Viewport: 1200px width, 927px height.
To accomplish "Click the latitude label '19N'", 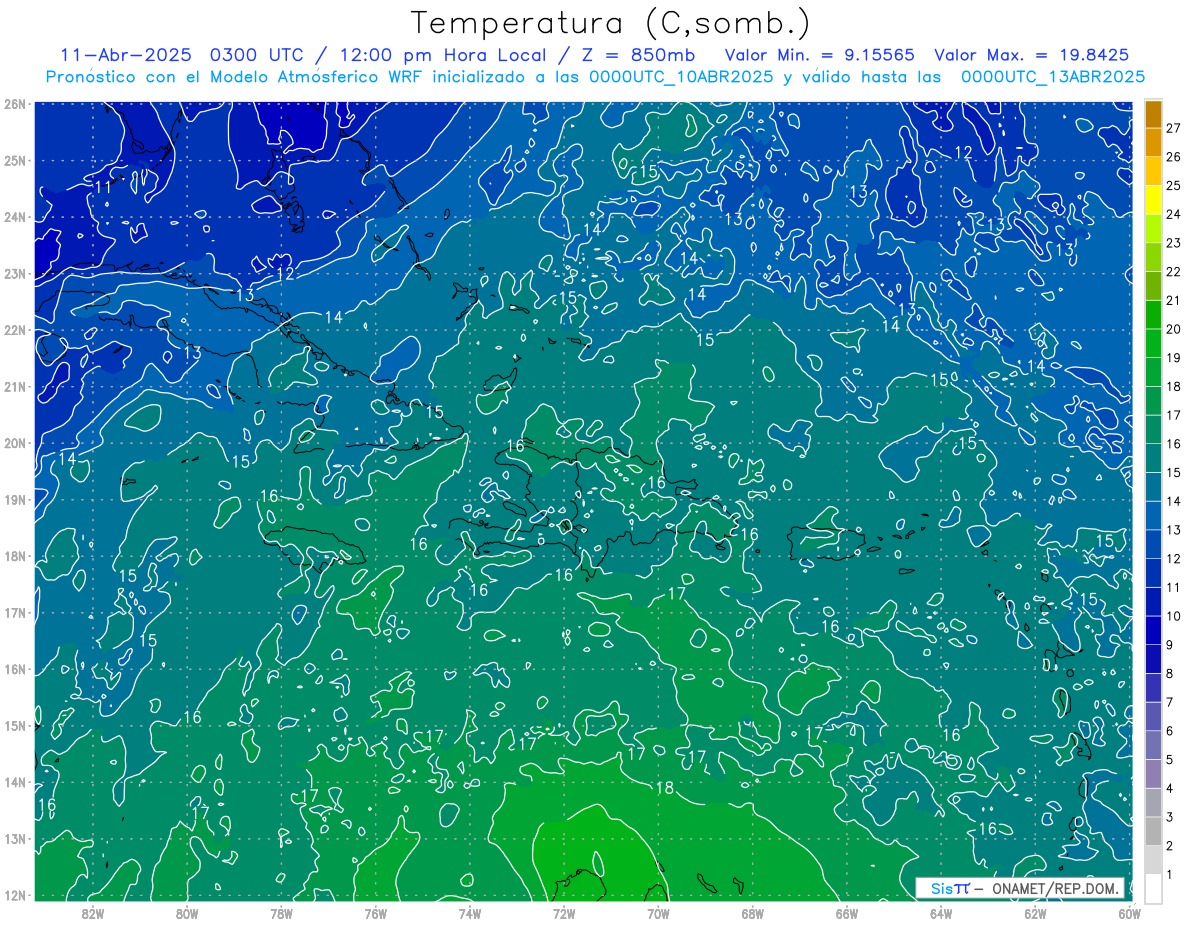I will pyautogui.click(x=14, y=500).
